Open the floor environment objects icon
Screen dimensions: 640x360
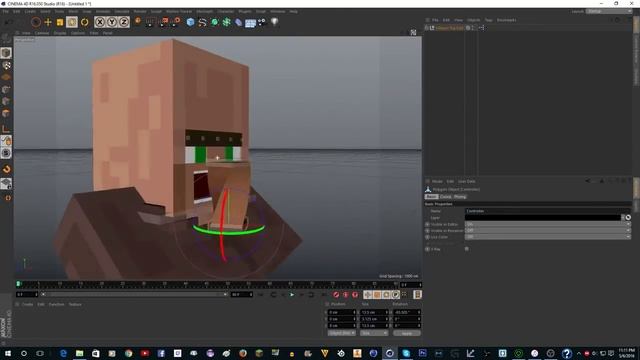(x=251, y=22)
